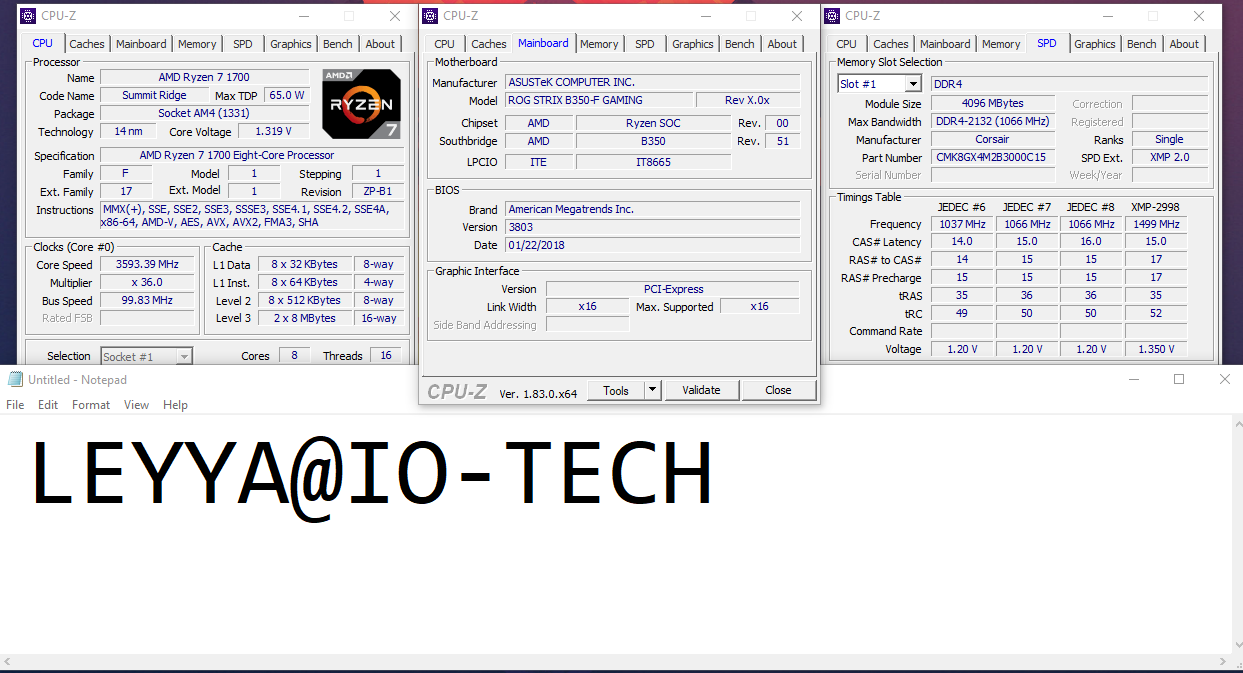Open Memory tab in the SPD window
The width and height of the screenshot is (1243, 673).
click(1001, 44)
